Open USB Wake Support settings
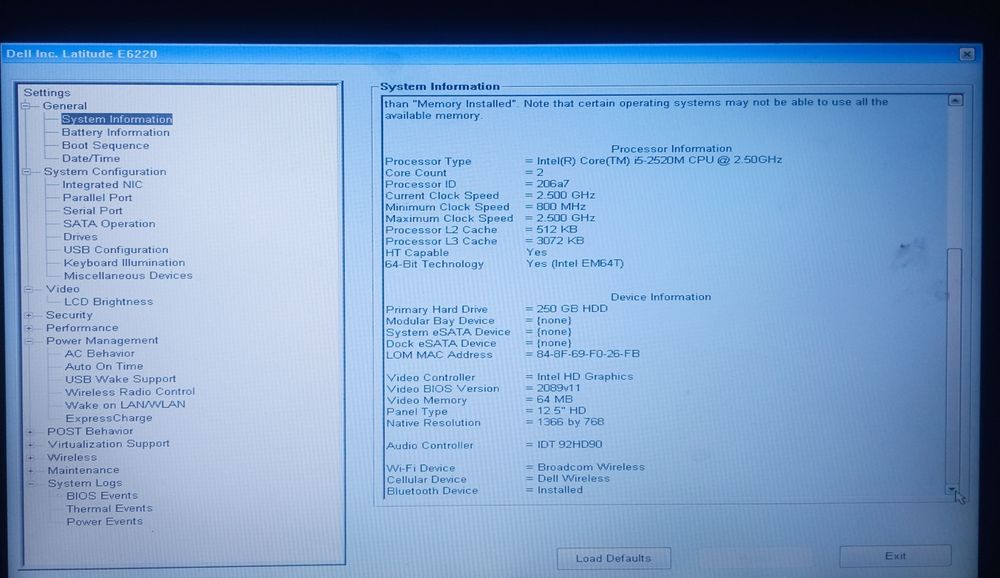Screen dimensions: 1000x578 pyautogui.click(x=121, y=380)
